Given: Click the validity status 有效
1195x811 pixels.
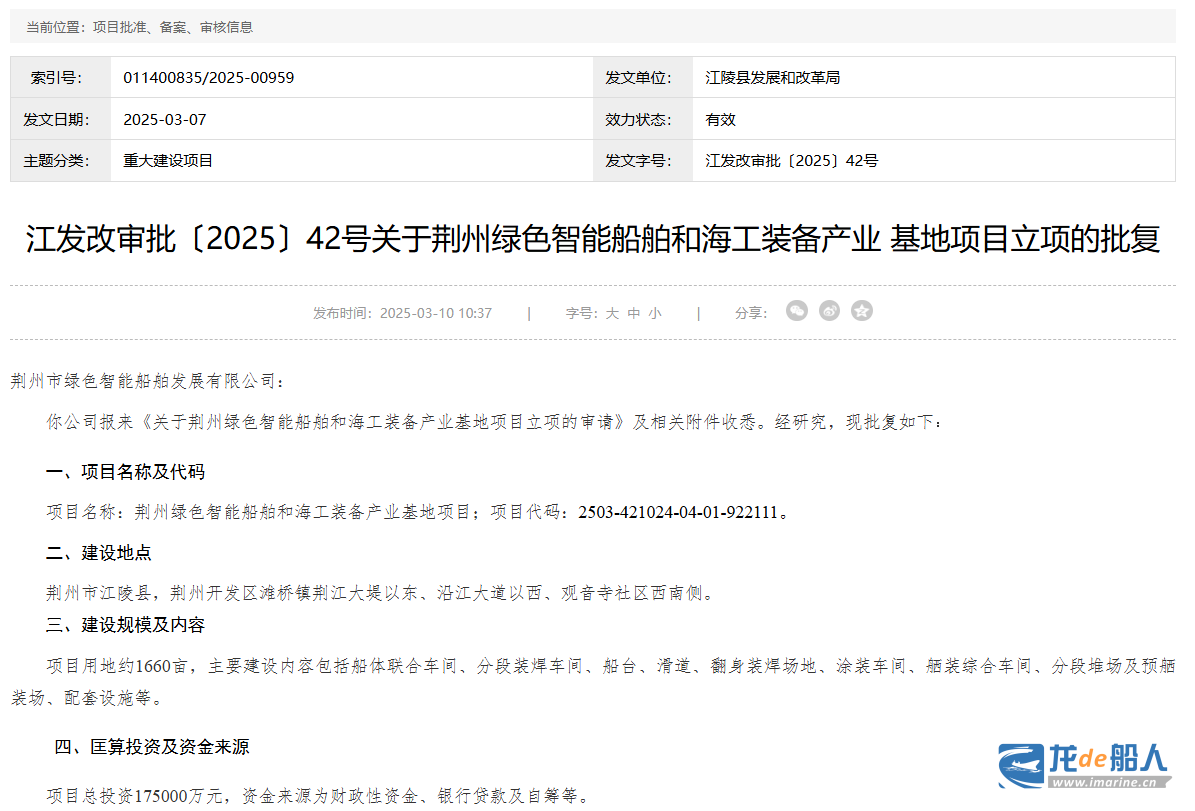Looking at the screenshot, I should tap(720, 120).
